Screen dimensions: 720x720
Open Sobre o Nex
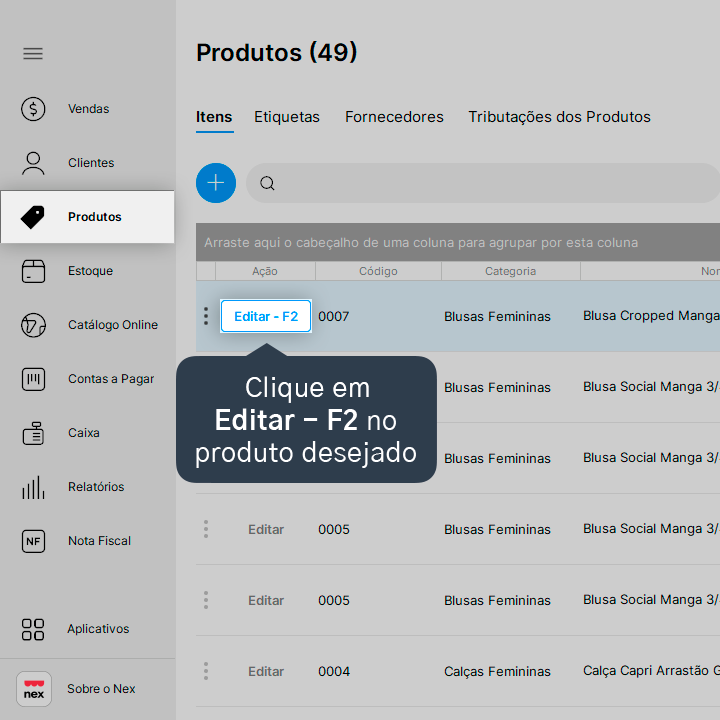[101, 689]
